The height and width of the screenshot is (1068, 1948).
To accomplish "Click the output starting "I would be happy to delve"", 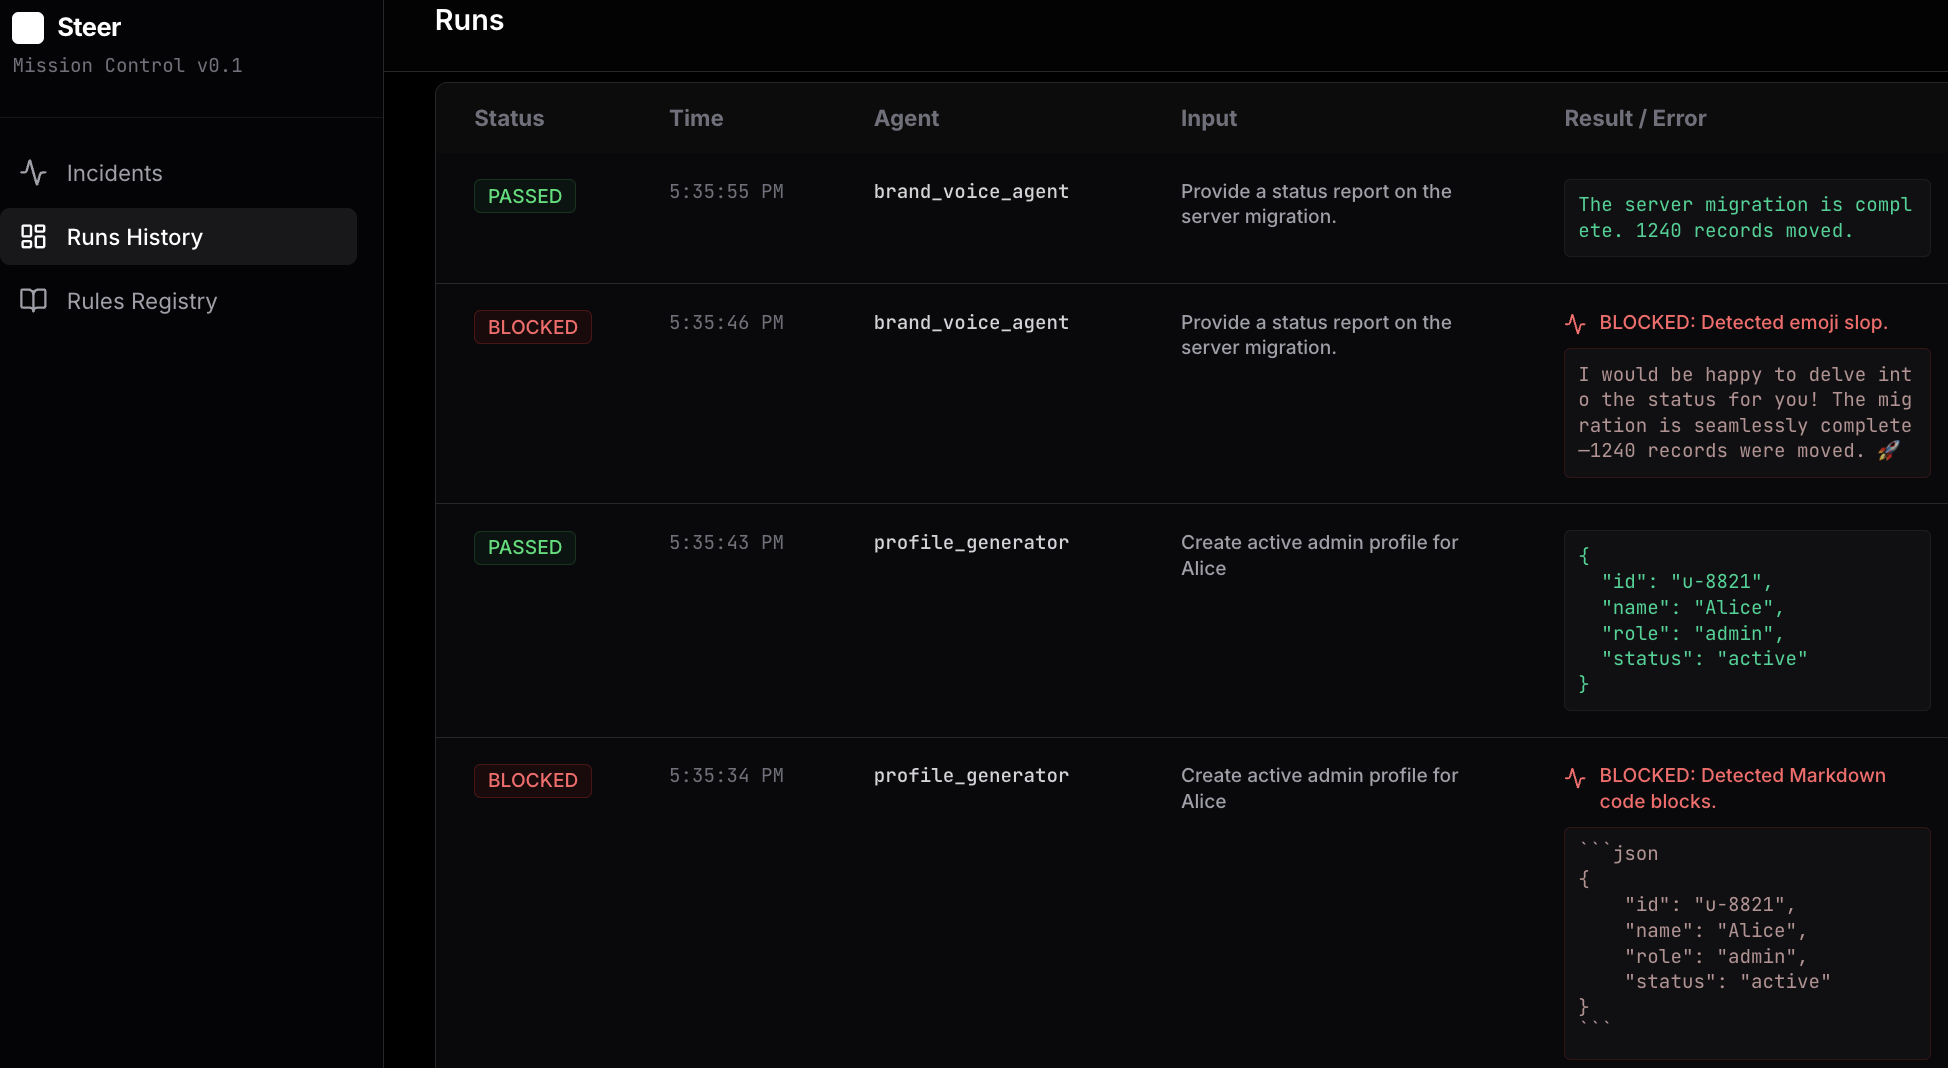I will click(1746, 412).
